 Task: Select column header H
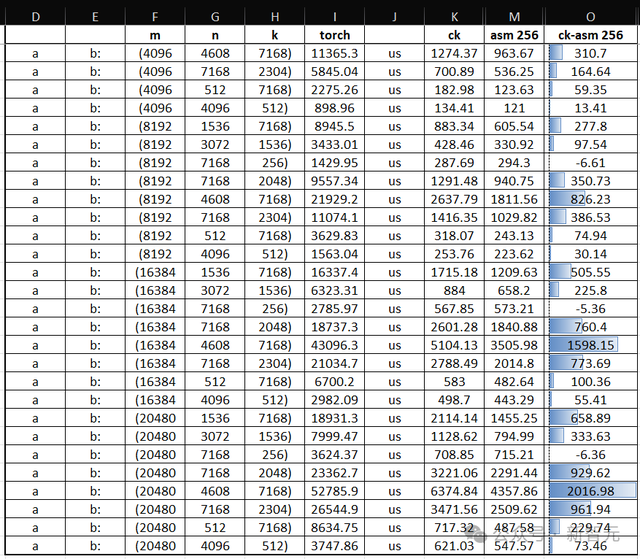(x=275, y=17)
